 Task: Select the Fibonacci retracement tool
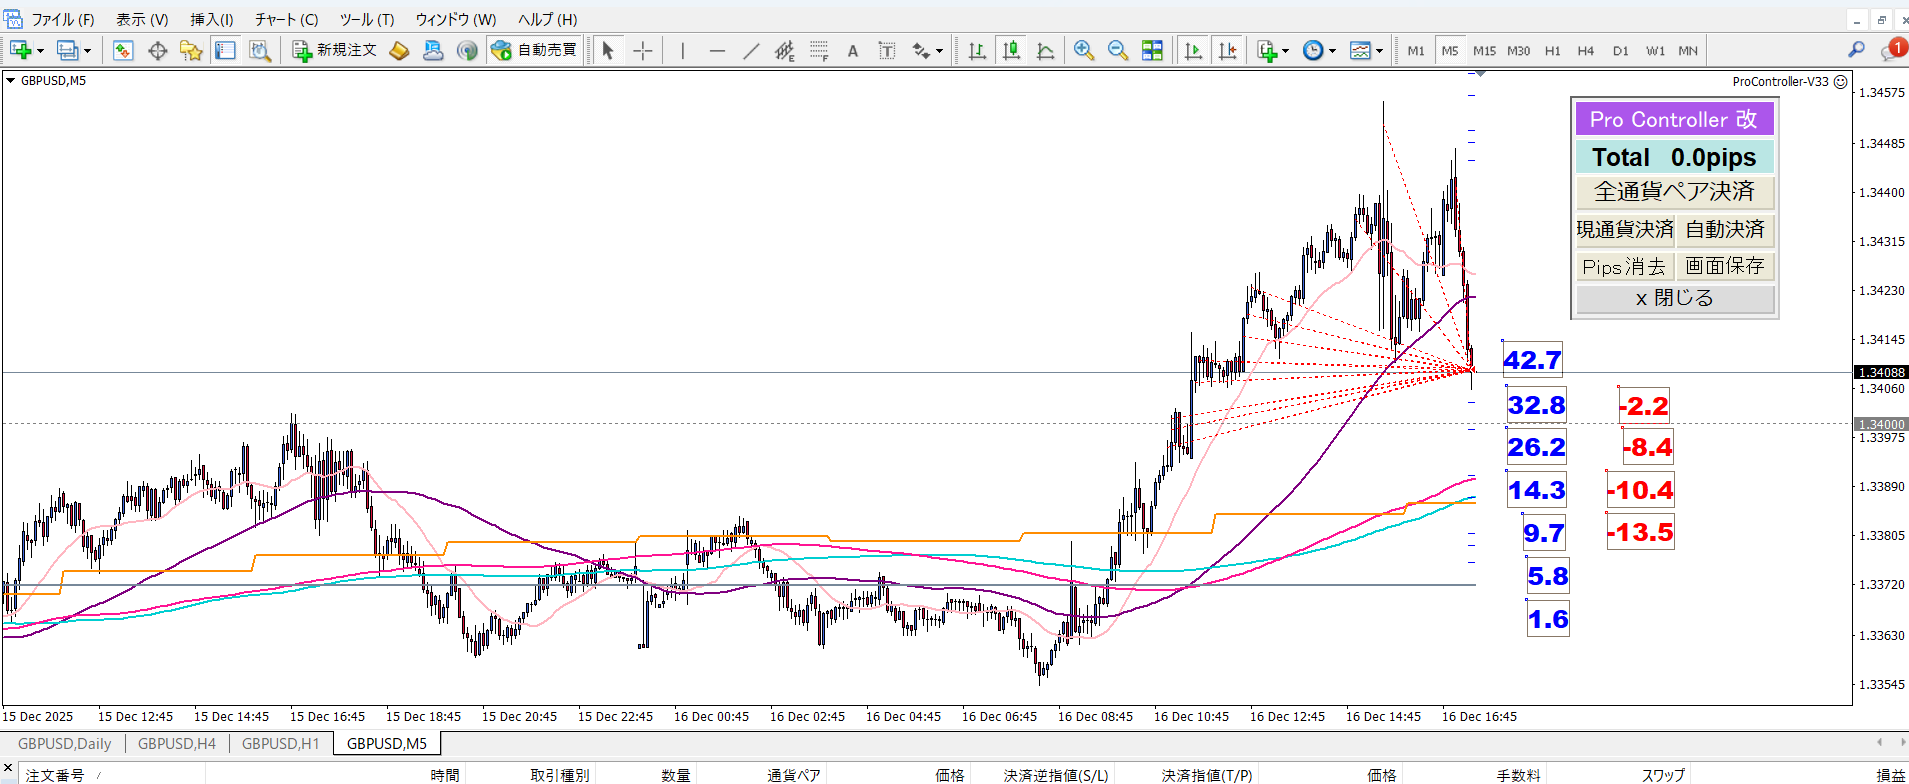pos(819,51)
